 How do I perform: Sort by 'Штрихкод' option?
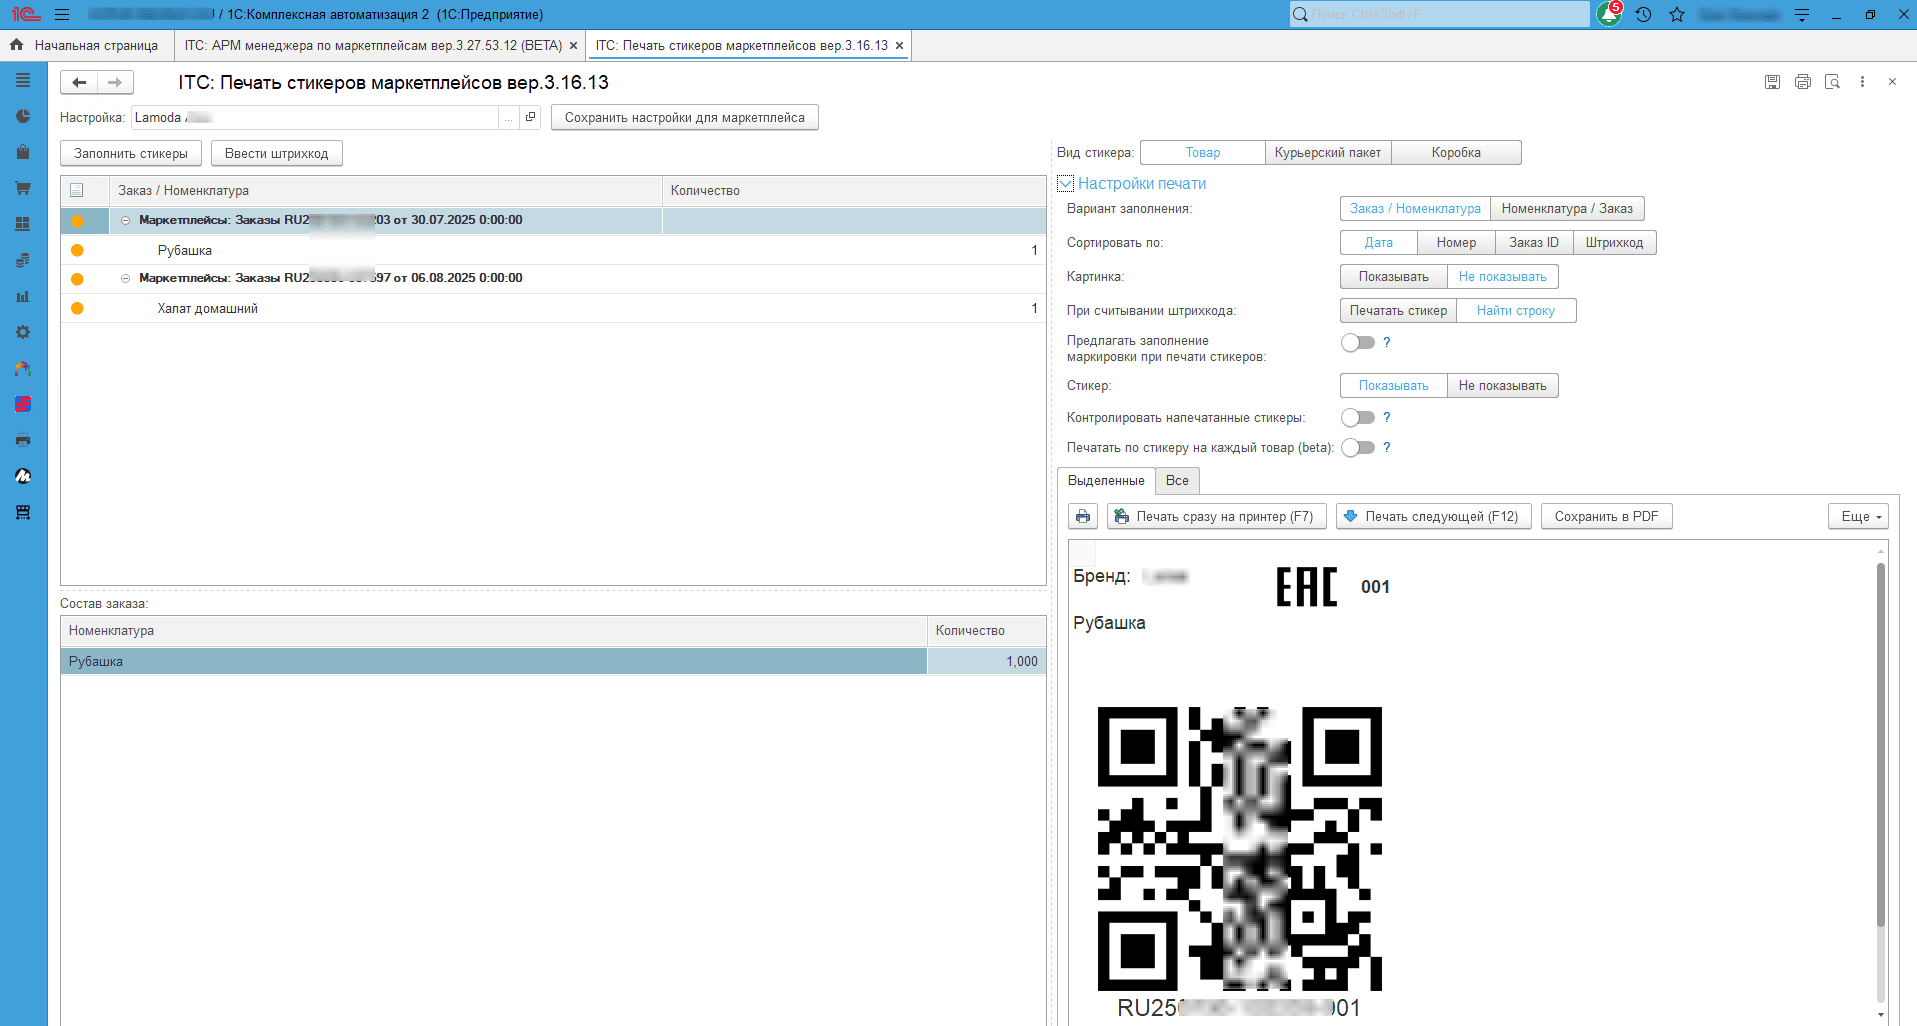point(1614,242)
